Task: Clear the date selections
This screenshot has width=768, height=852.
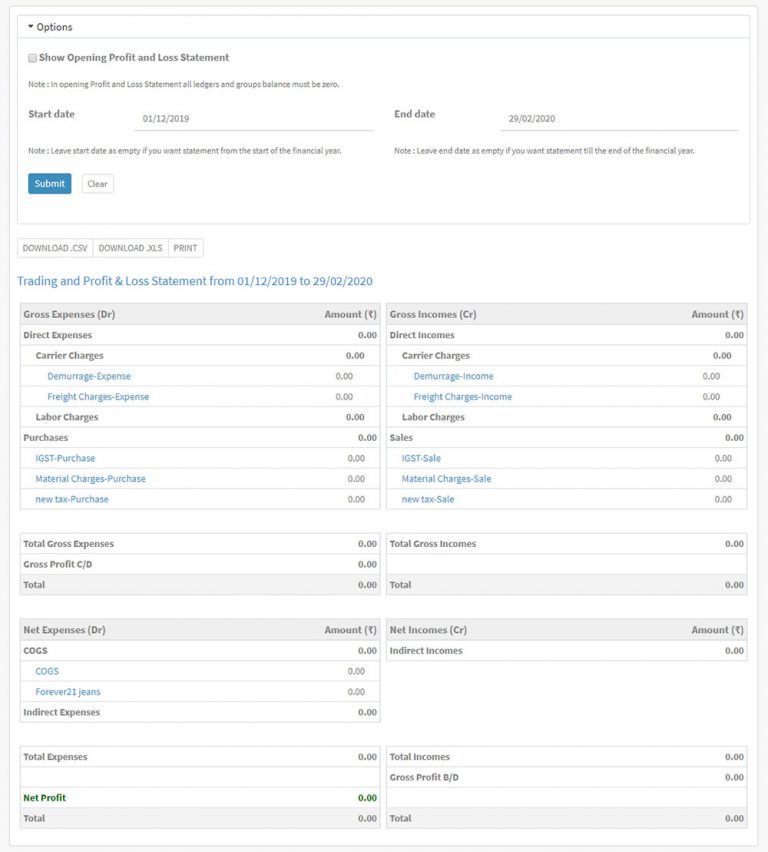Action: 97,183
